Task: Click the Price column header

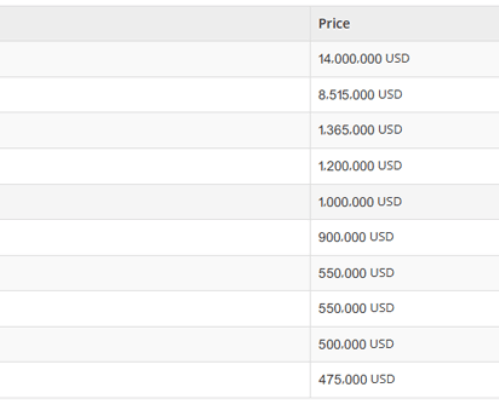Action: click(x=405, y=24)
